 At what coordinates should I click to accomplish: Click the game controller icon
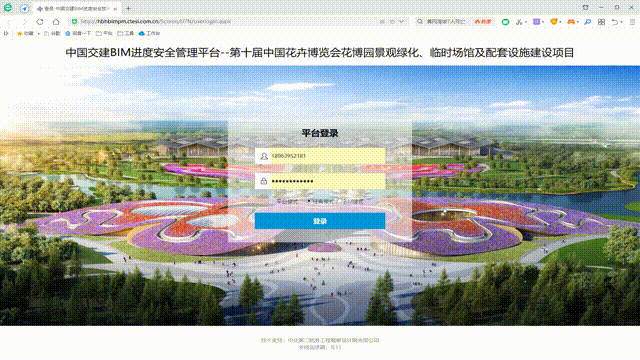571,22
